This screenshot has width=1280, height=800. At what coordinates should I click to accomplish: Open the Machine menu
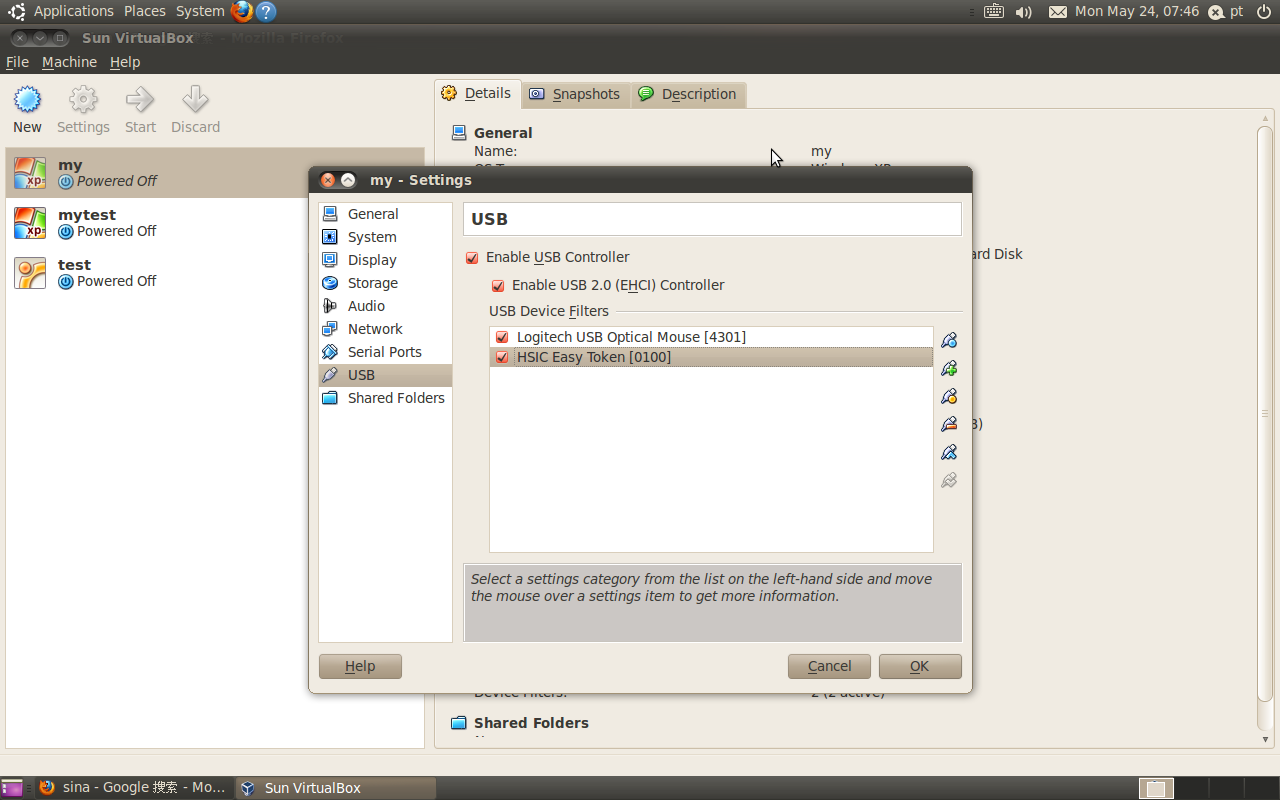coord(69,62)
